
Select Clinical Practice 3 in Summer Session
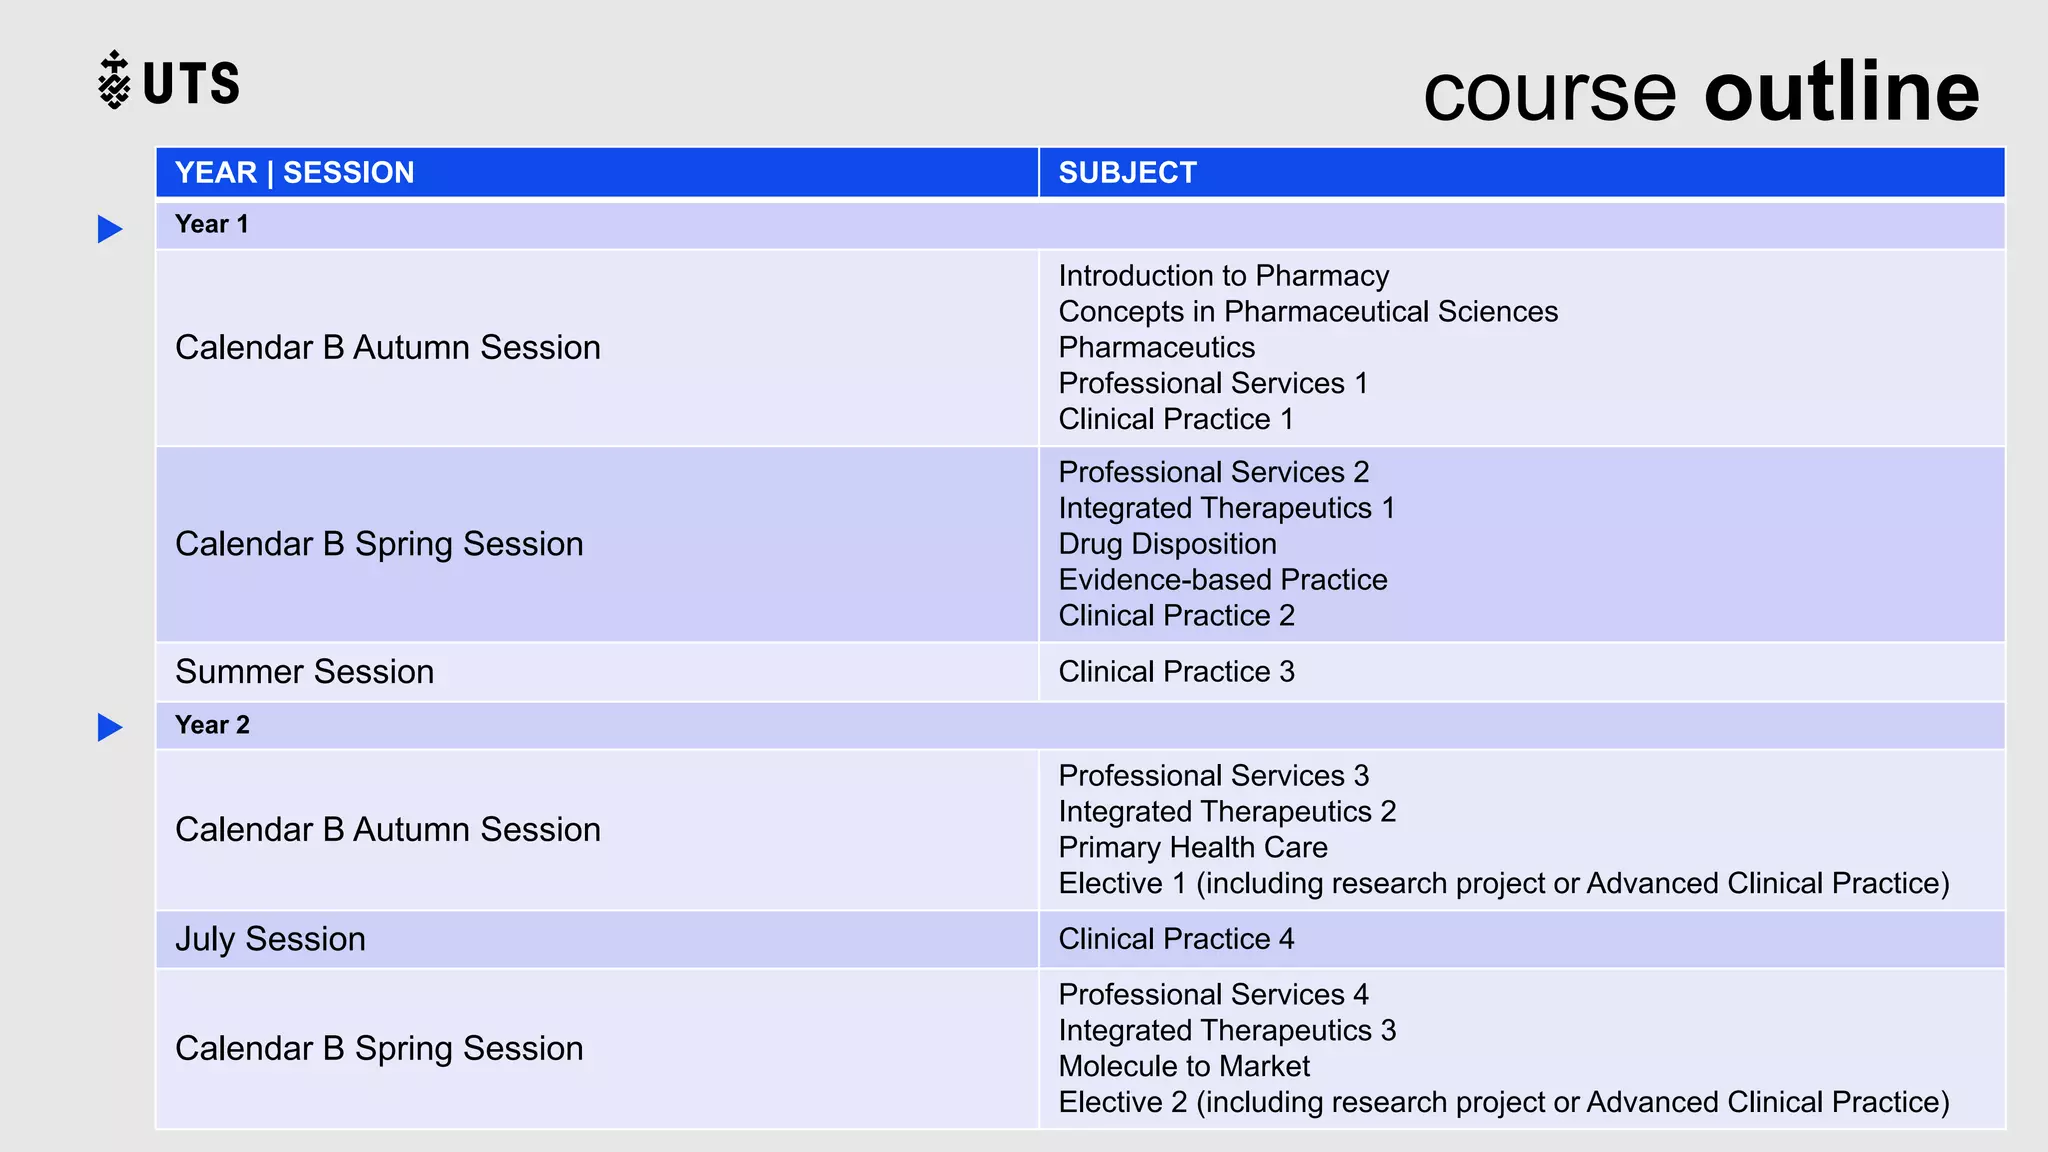1177,672
